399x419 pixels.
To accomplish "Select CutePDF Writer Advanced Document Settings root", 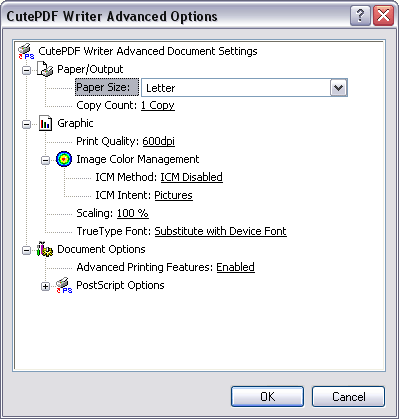I will (148, 51).
